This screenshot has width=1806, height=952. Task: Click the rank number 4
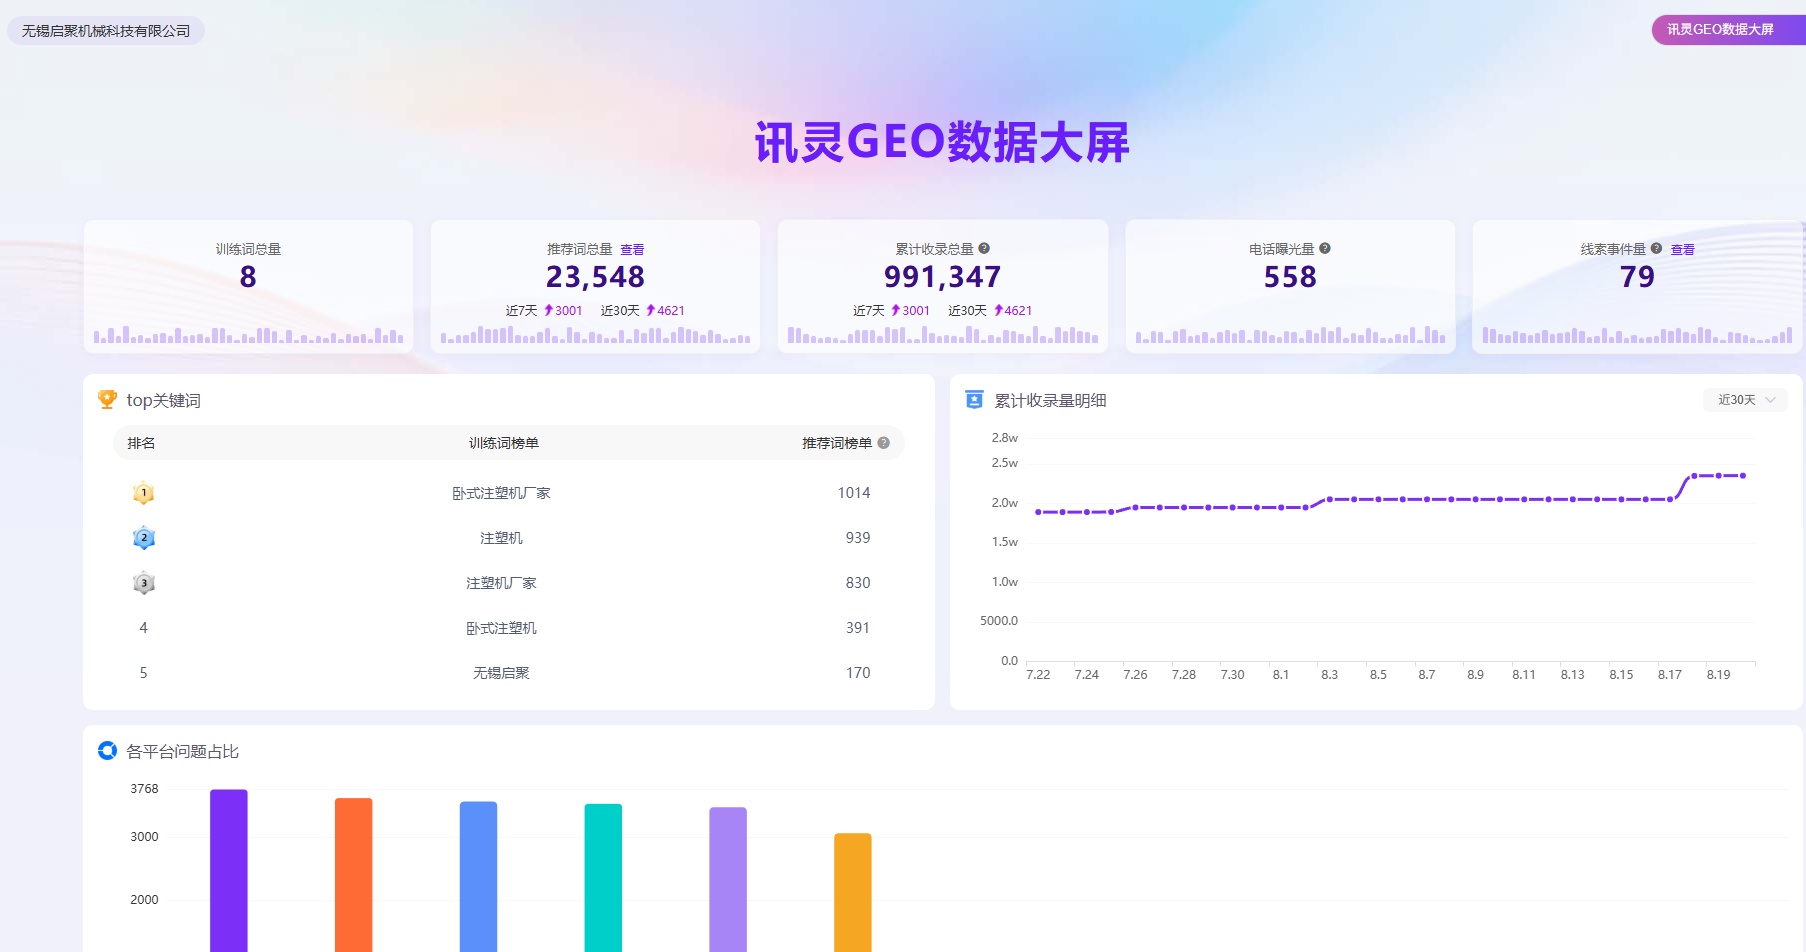point(143,628)
